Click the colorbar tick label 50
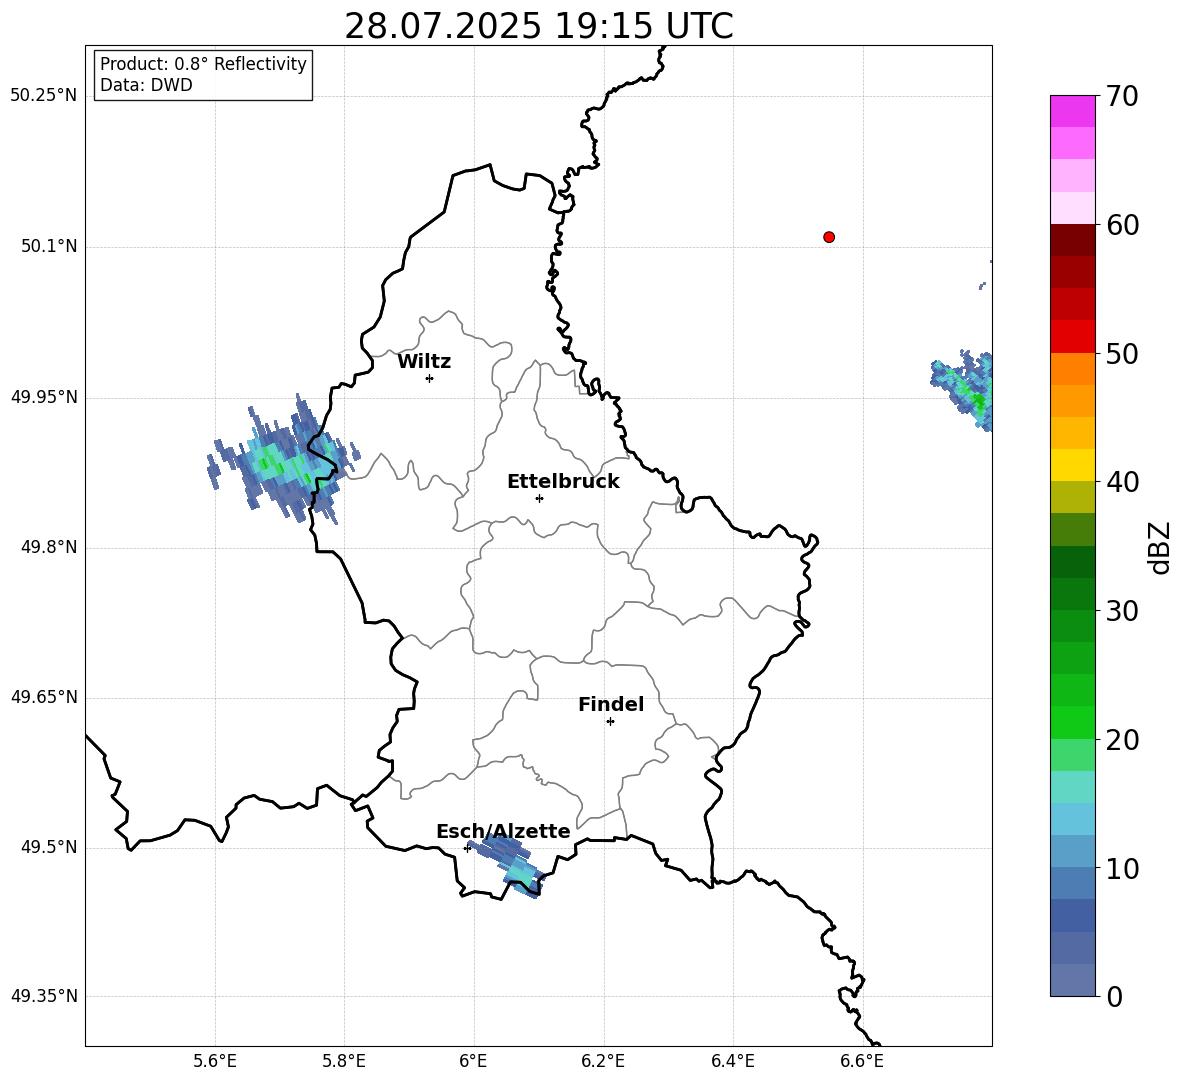 tap(1122, 353)
